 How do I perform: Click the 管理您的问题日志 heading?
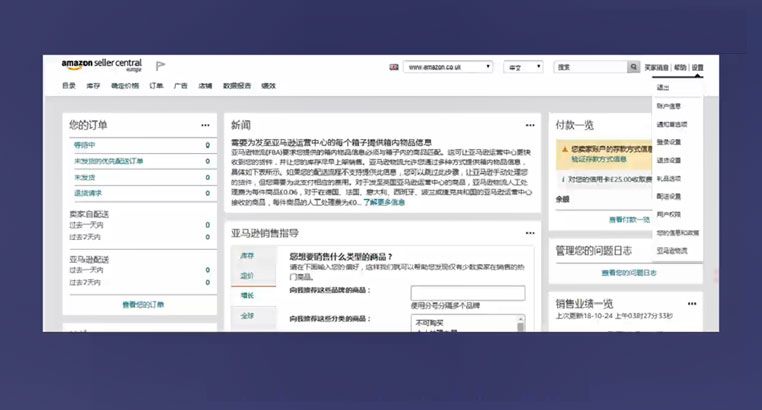coord(594,251)
